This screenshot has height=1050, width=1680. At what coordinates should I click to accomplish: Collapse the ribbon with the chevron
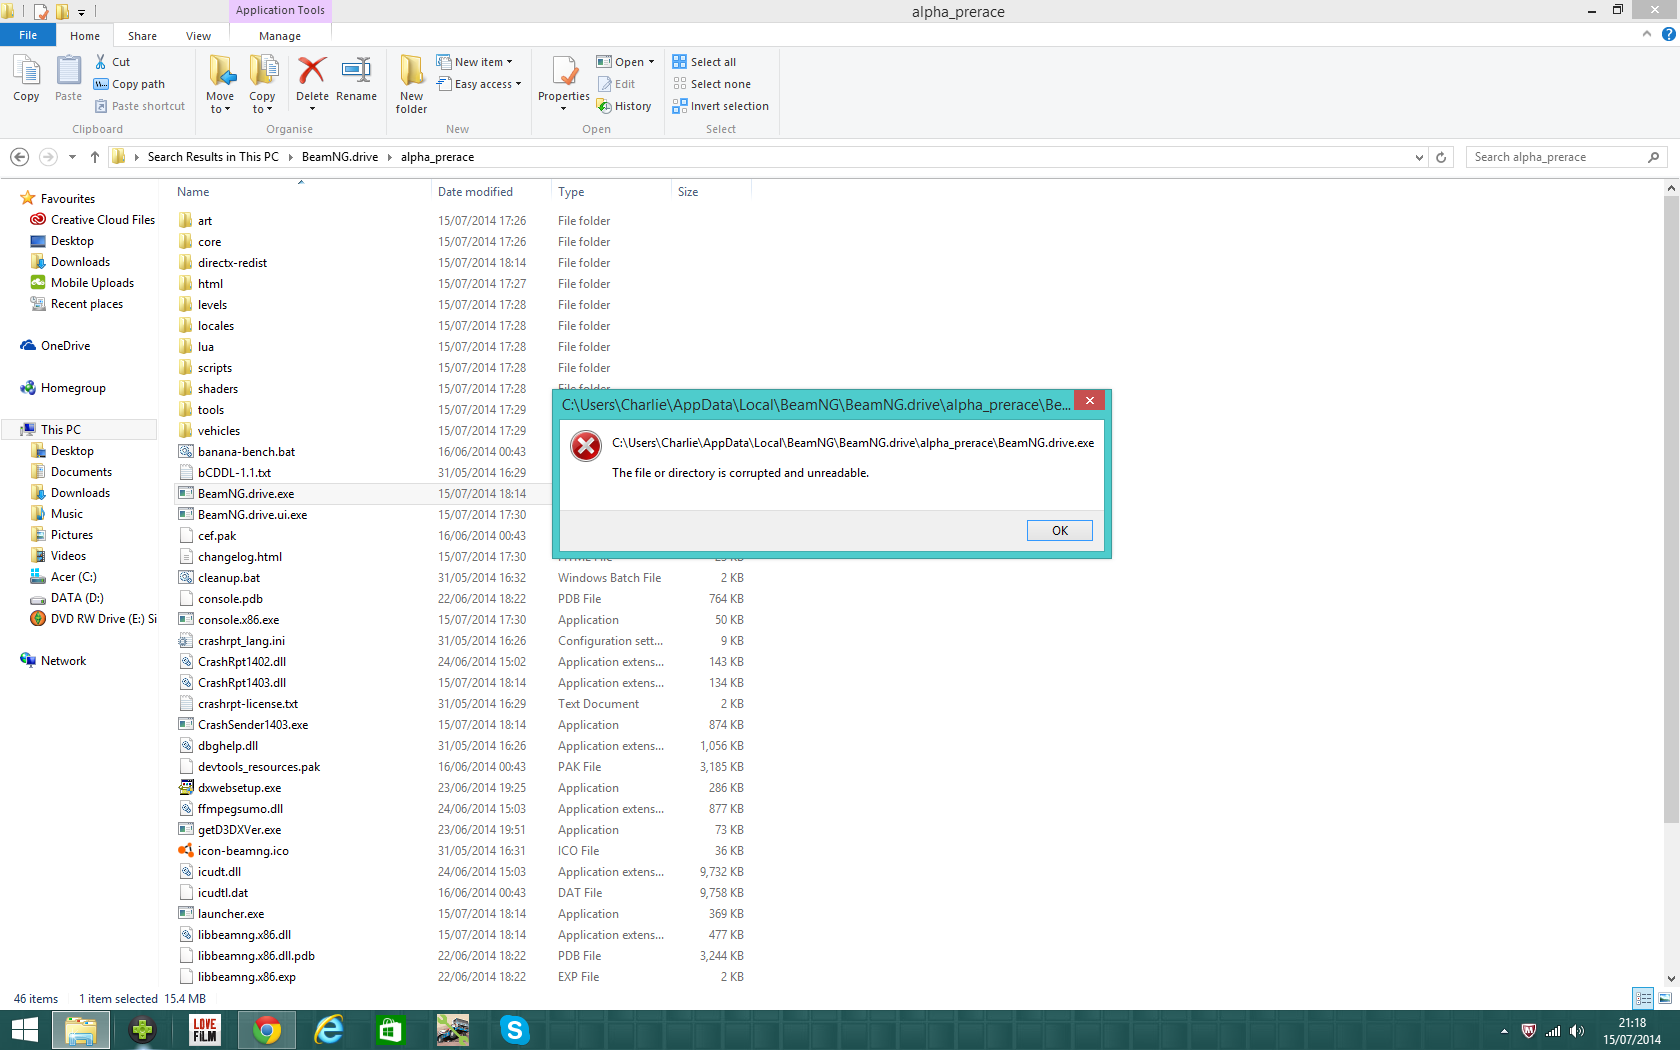[x=1647, y=34]
